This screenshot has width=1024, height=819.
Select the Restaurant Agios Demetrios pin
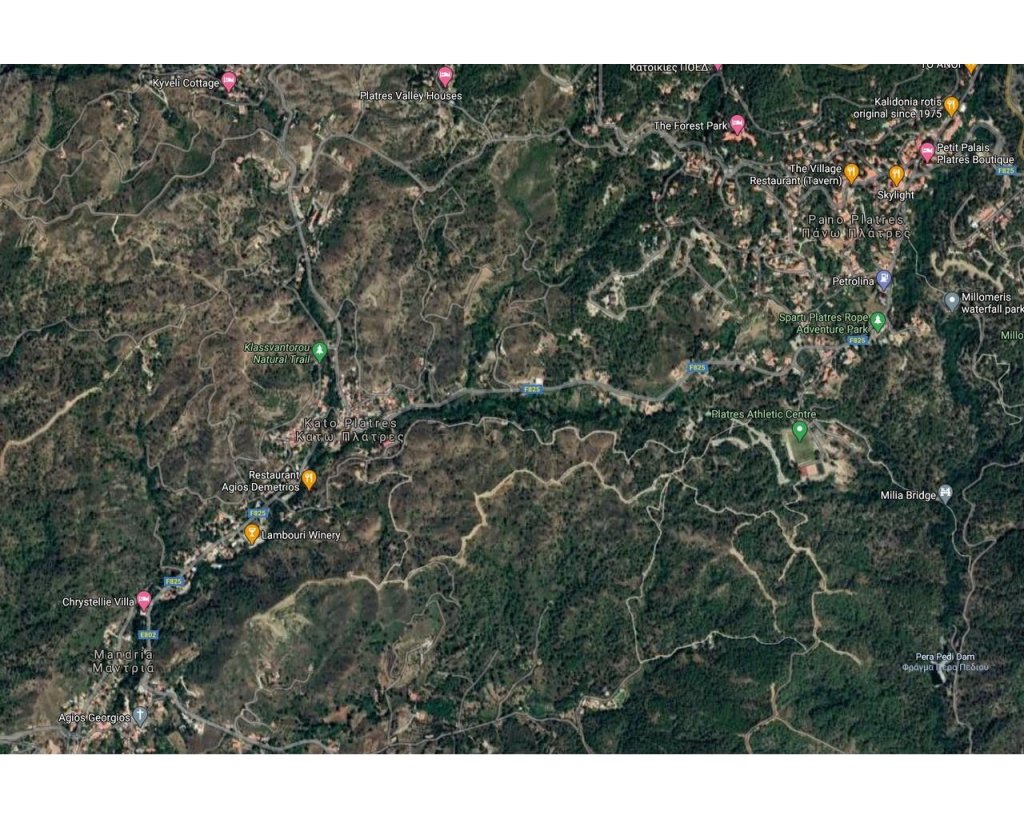pyautogui.click(x=308, y=479)
